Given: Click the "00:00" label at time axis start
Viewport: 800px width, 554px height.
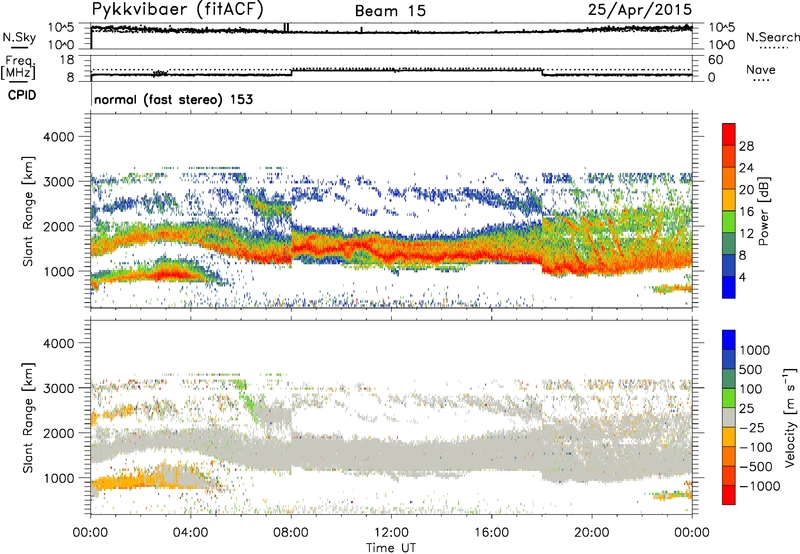Looking at the screenshot, I should click(x=90, y=533).
